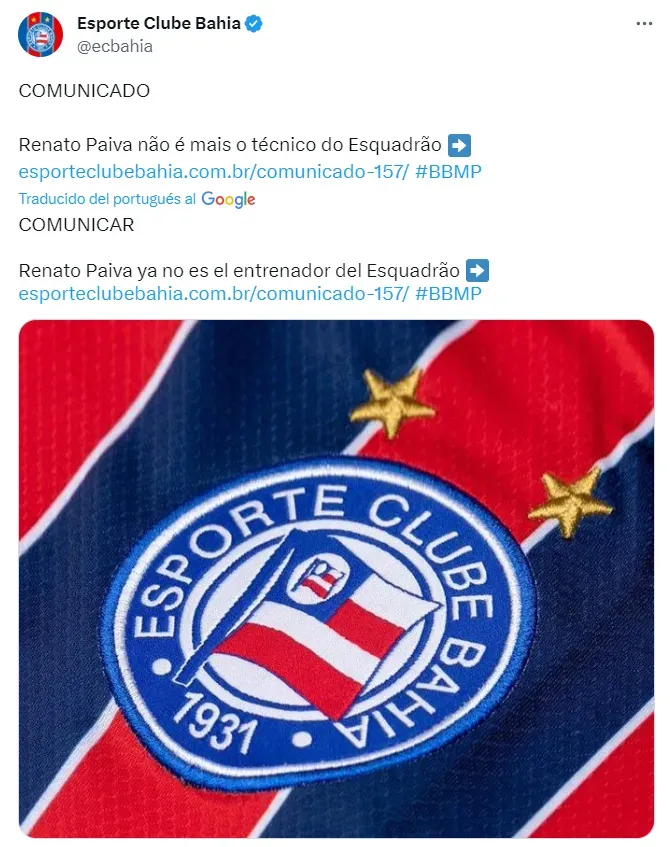670x847 pixels.
Task: Click the Google logo in translation notice
Action: [228, 199]
